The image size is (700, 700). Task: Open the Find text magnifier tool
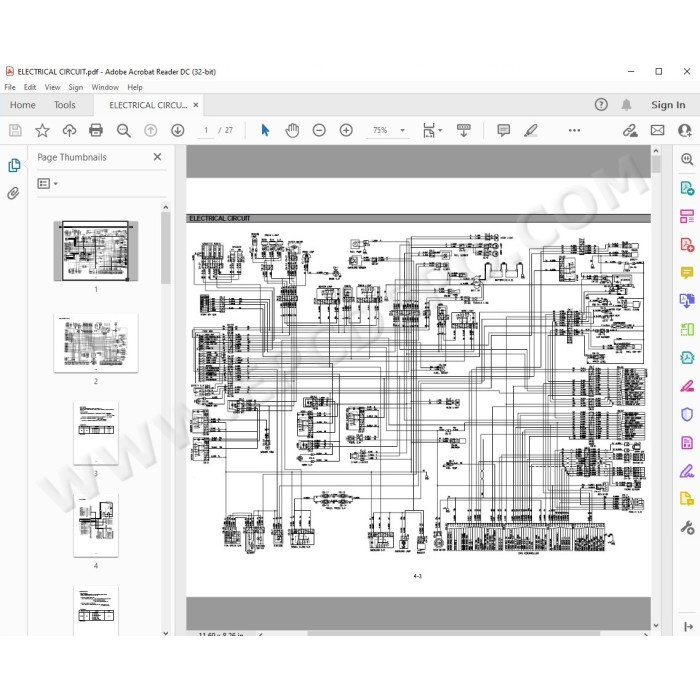pyautogui.click(x=124, y=130)
